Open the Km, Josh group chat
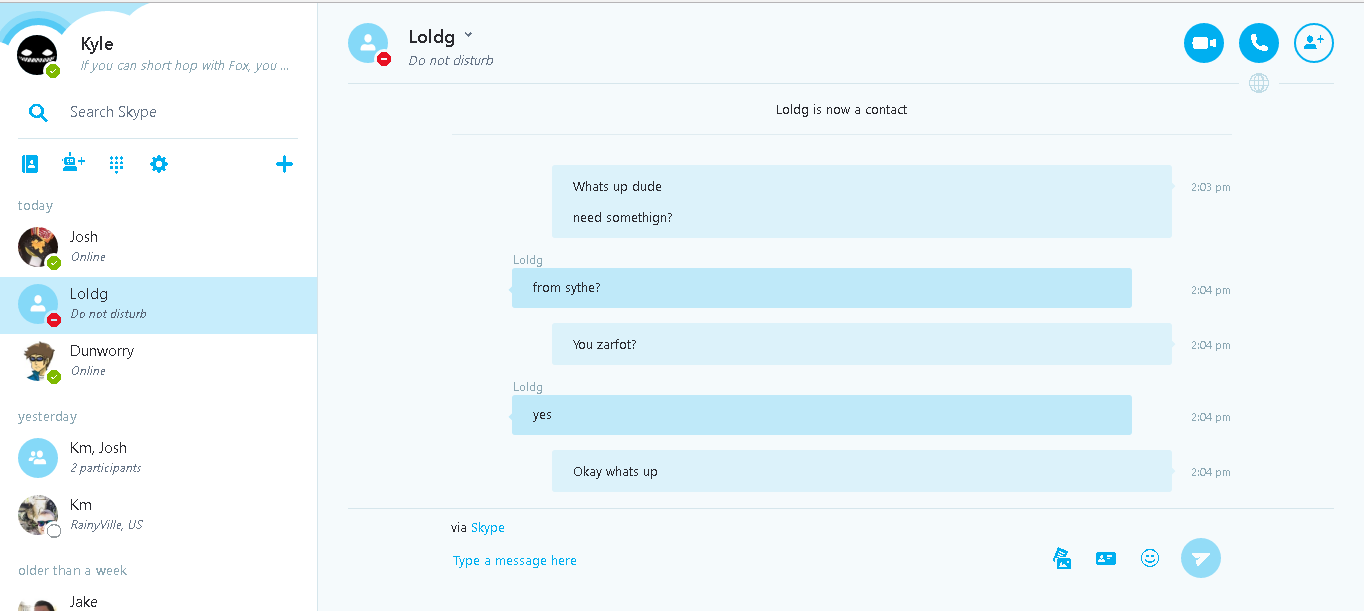 tap(159, 458)
